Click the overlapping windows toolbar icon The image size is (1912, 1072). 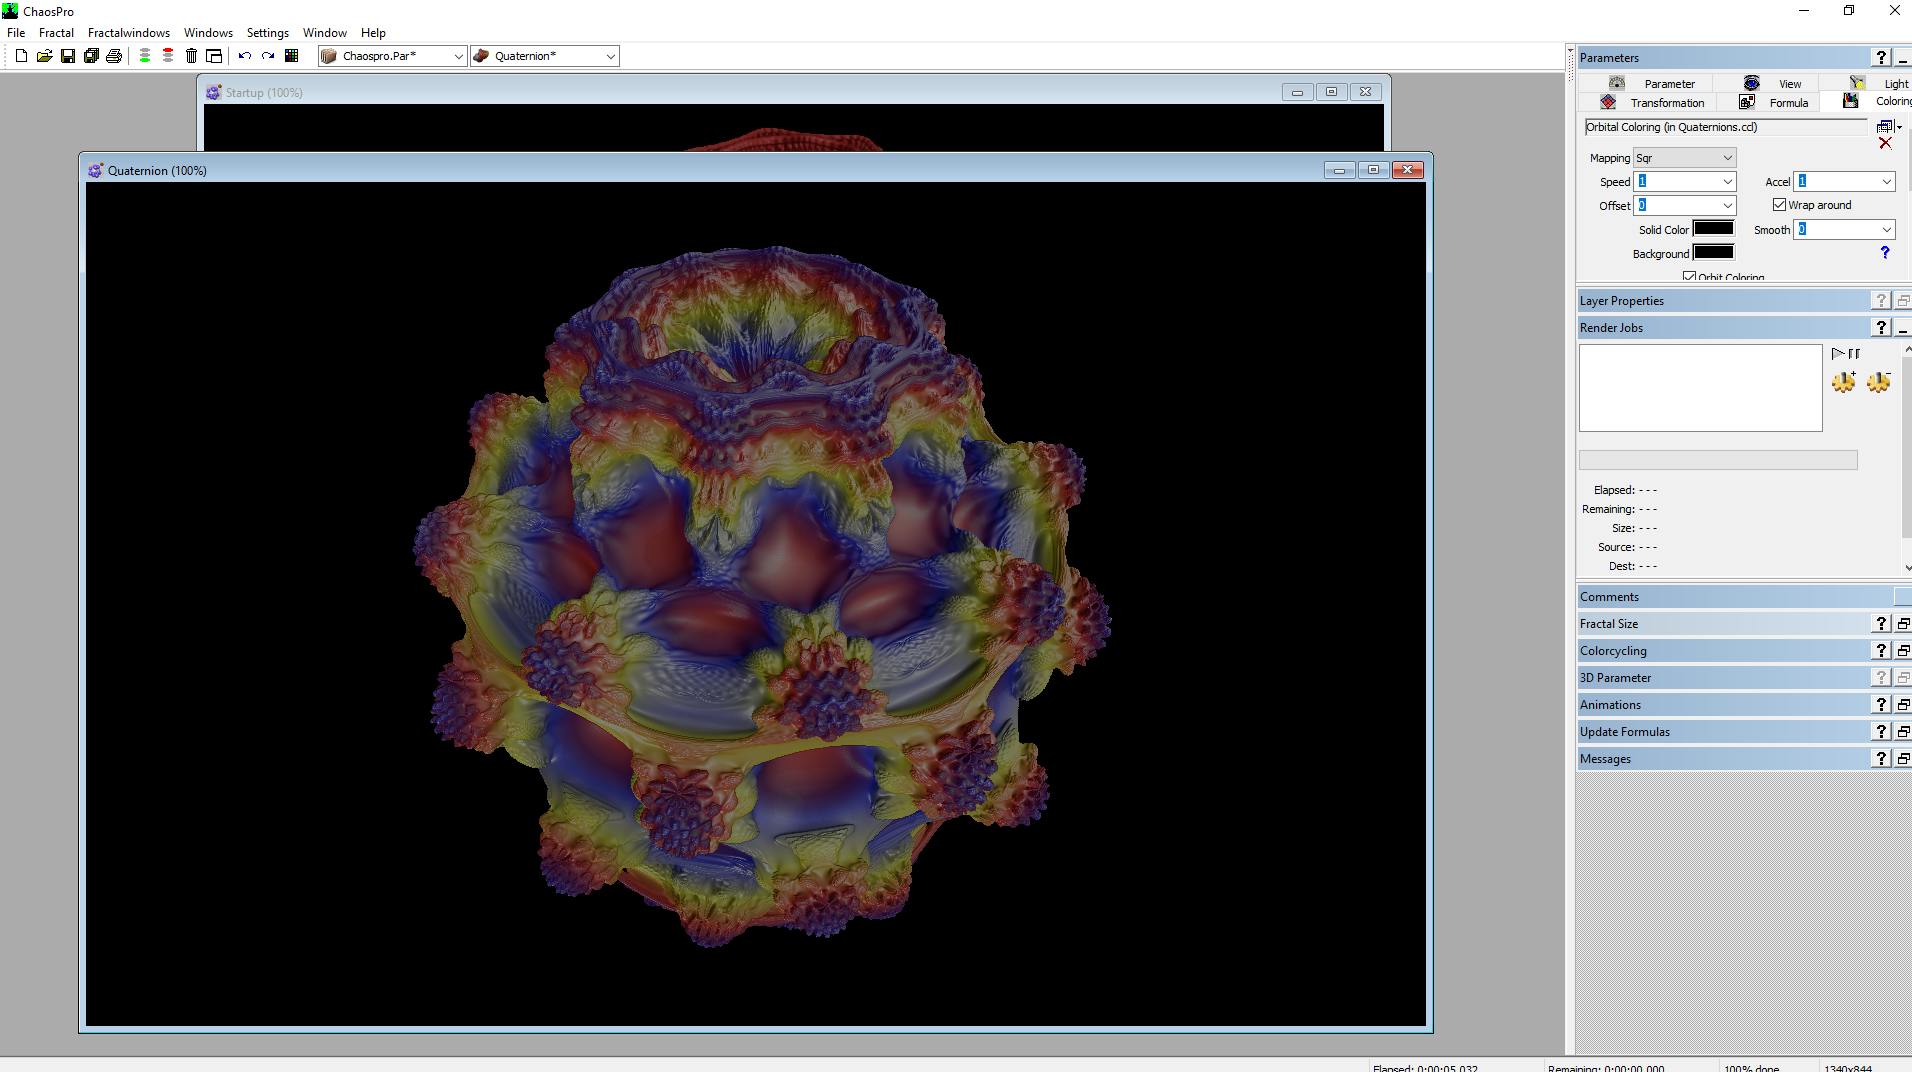tap(214, 56)
